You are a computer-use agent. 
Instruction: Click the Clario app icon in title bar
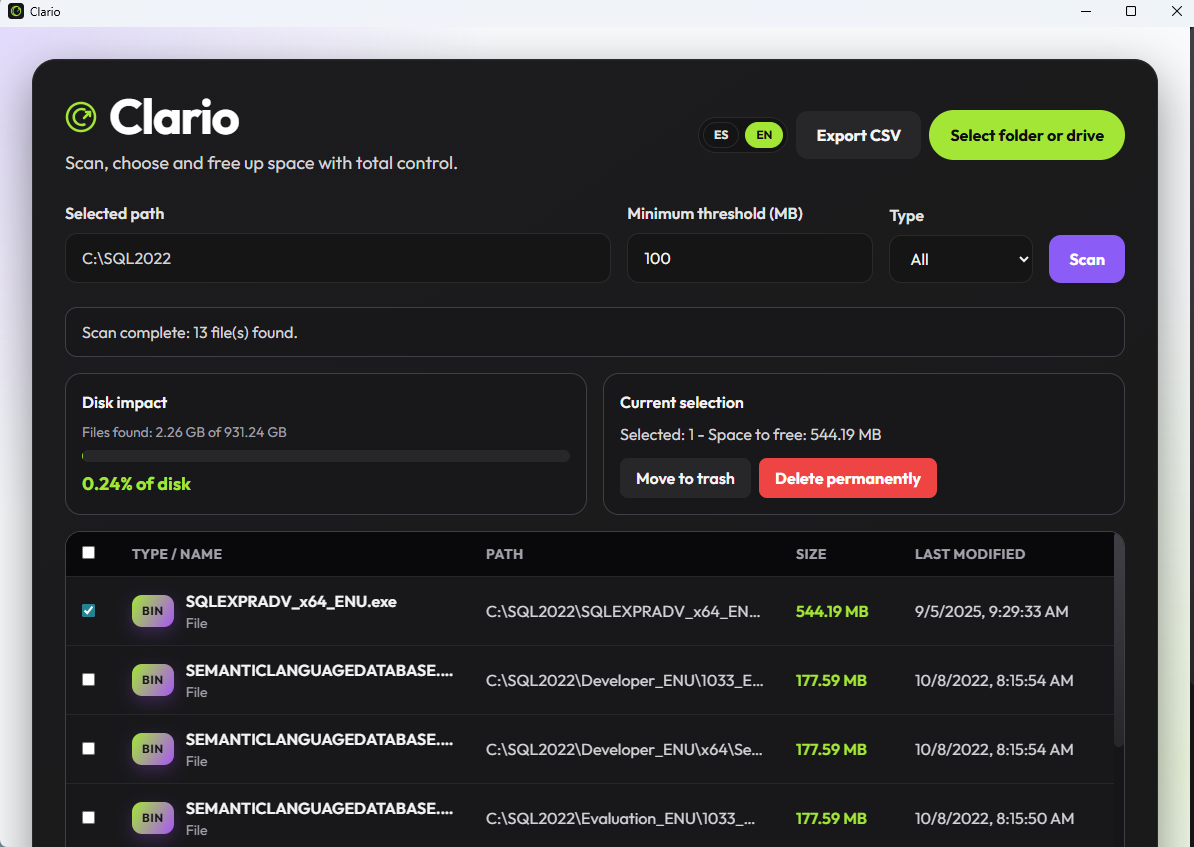tap(16, 11)
